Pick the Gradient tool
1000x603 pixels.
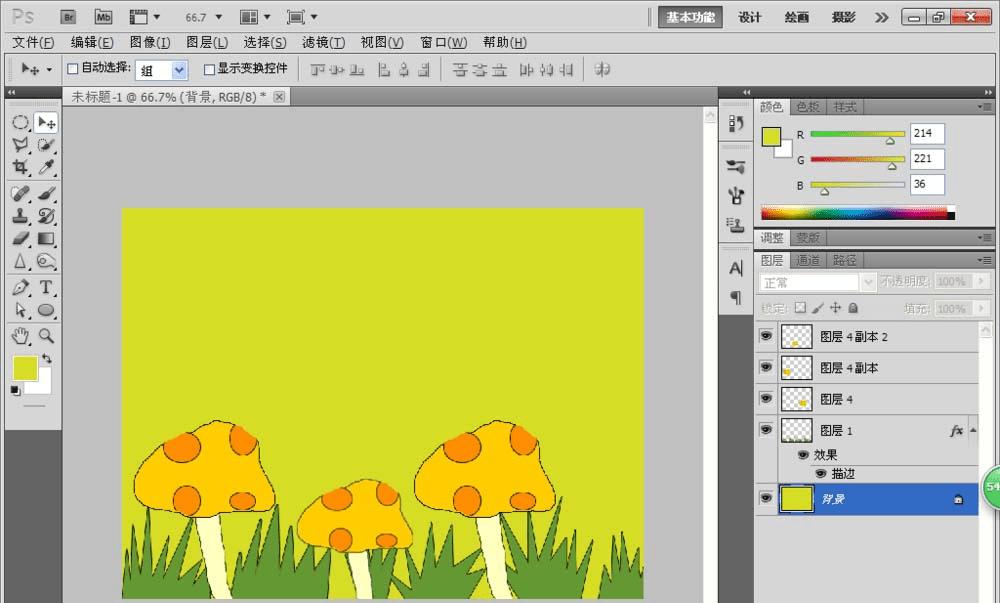[x=46, y=238]
